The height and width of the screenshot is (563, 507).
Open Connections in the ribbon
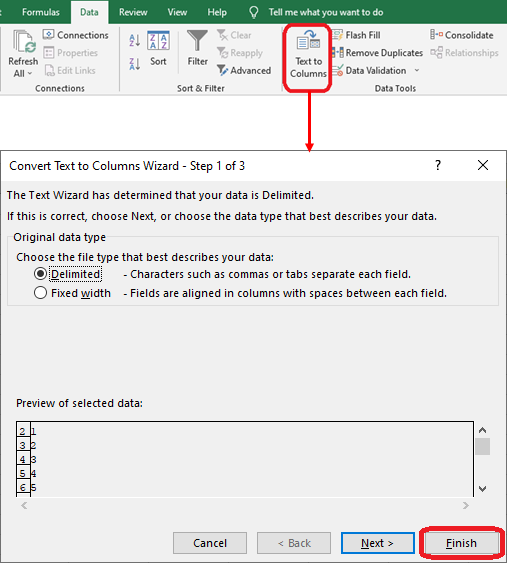(x=75, y=35)
